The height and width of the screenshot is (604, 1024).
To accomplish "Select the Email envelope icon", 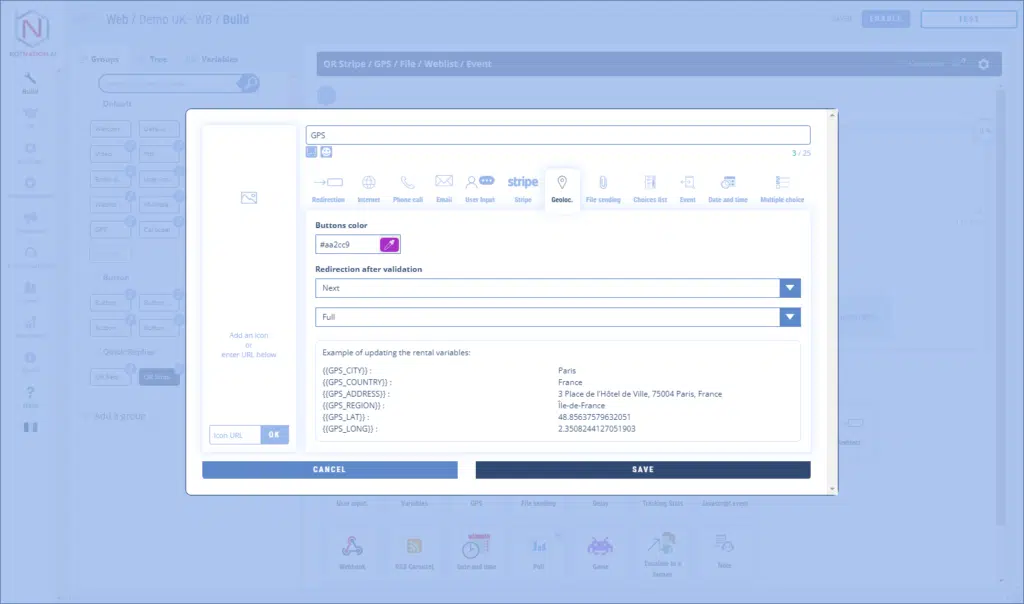I will 444,187.
